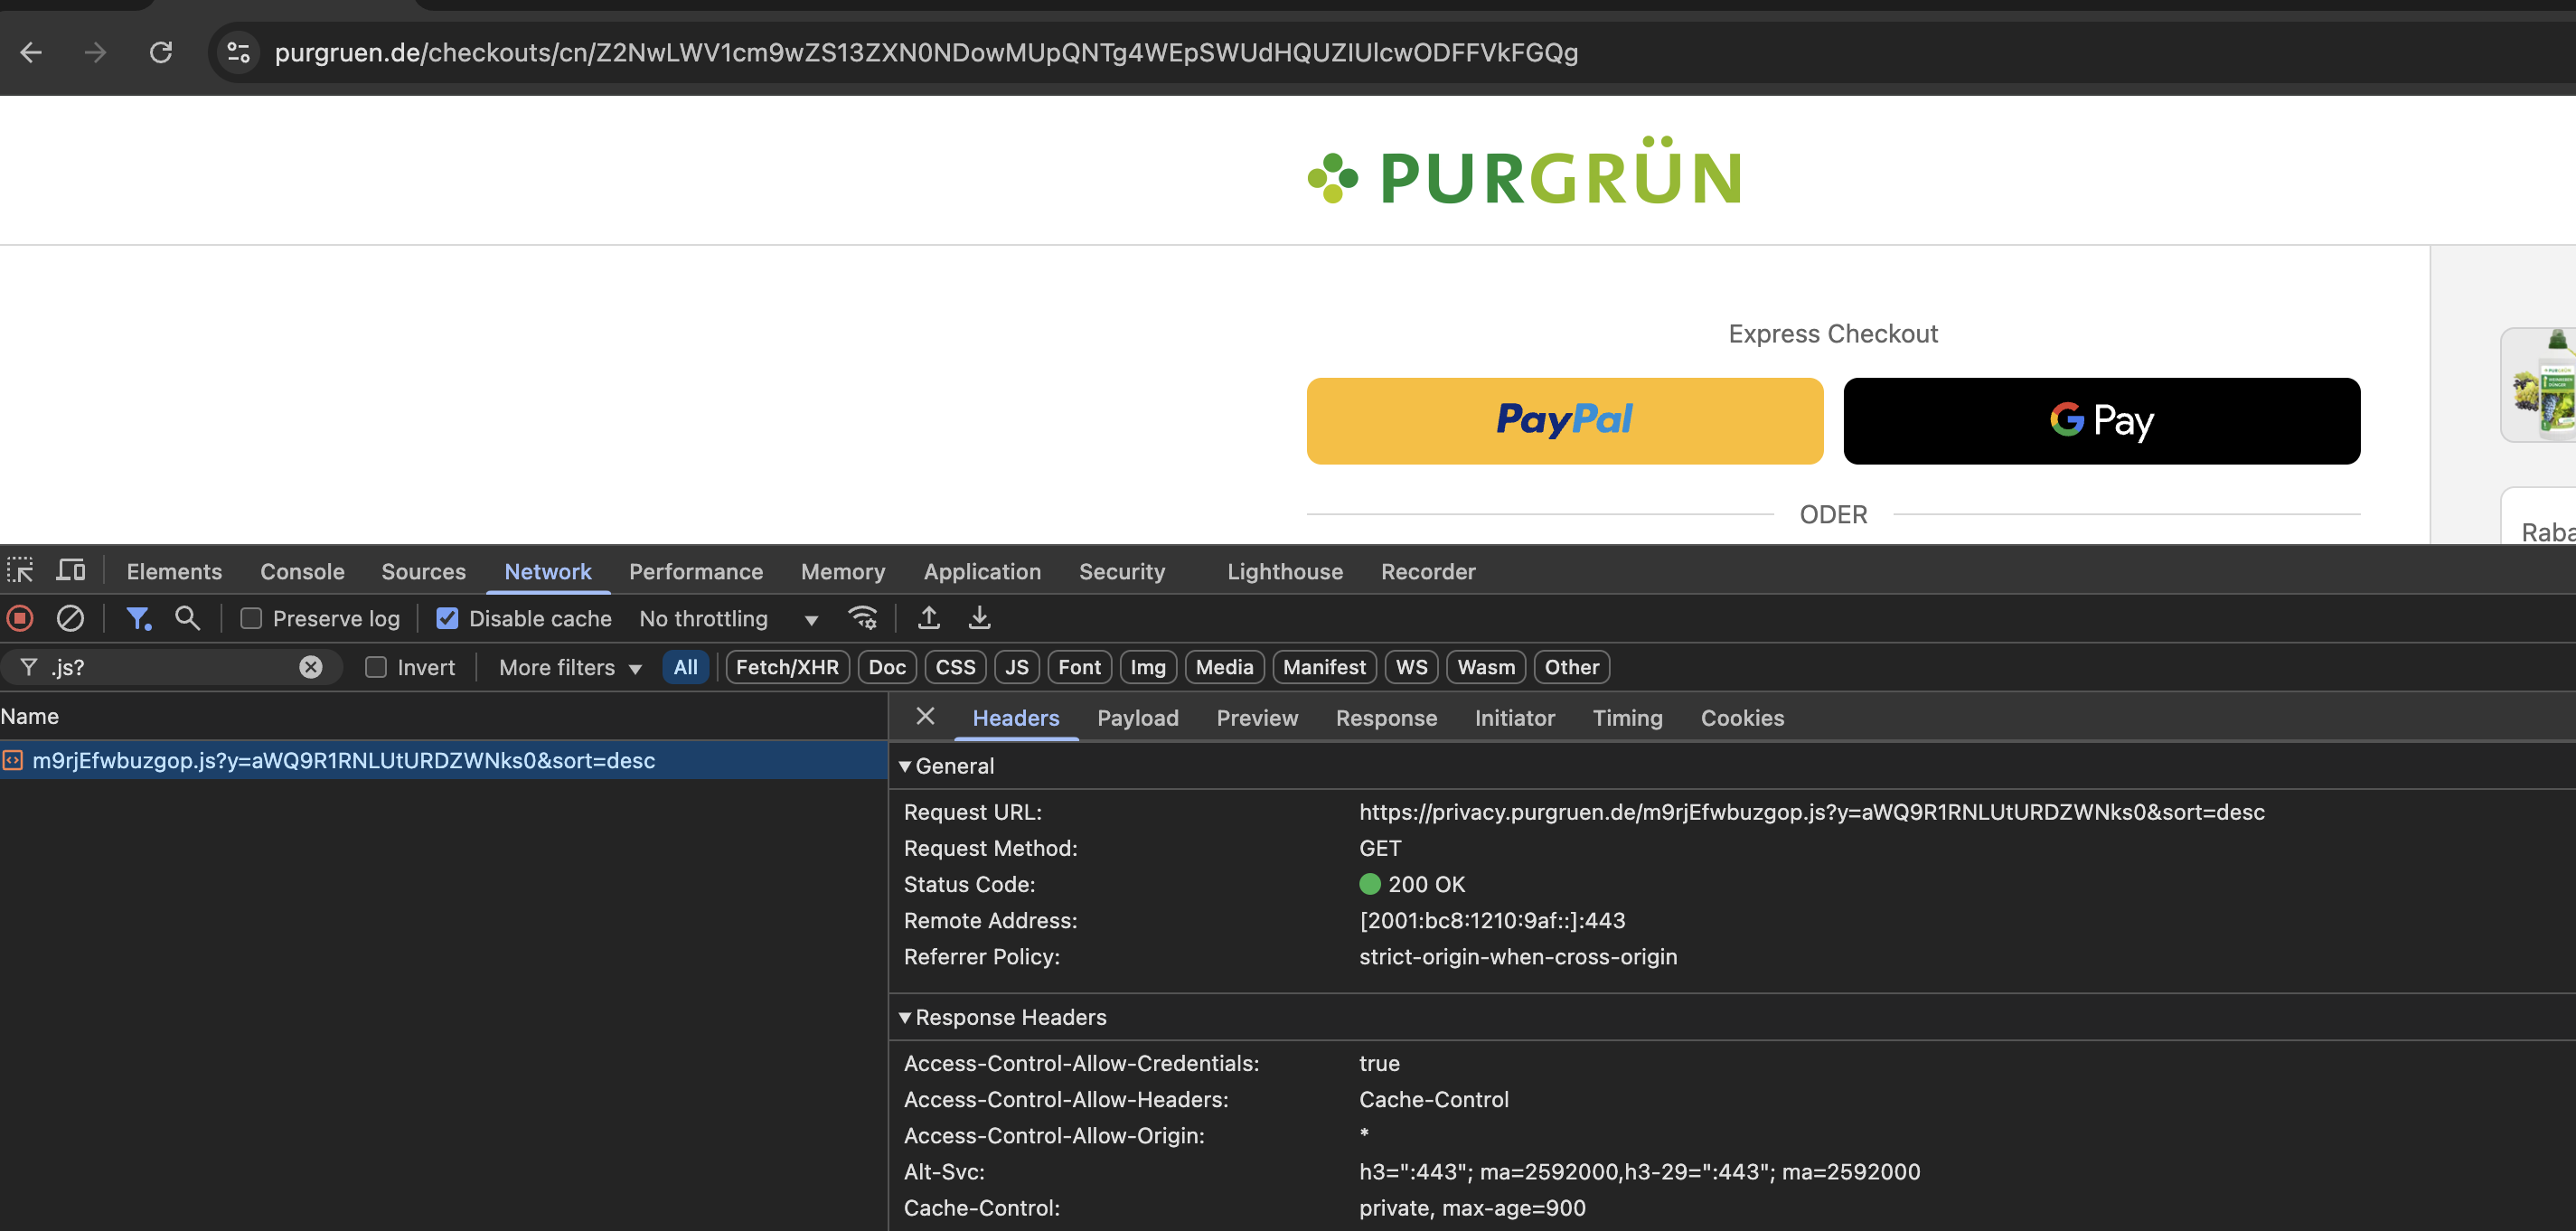The height and width of the screenshot is (1231, 2576).
Task: Click the browser address bar URL
Action: point(926,52)
